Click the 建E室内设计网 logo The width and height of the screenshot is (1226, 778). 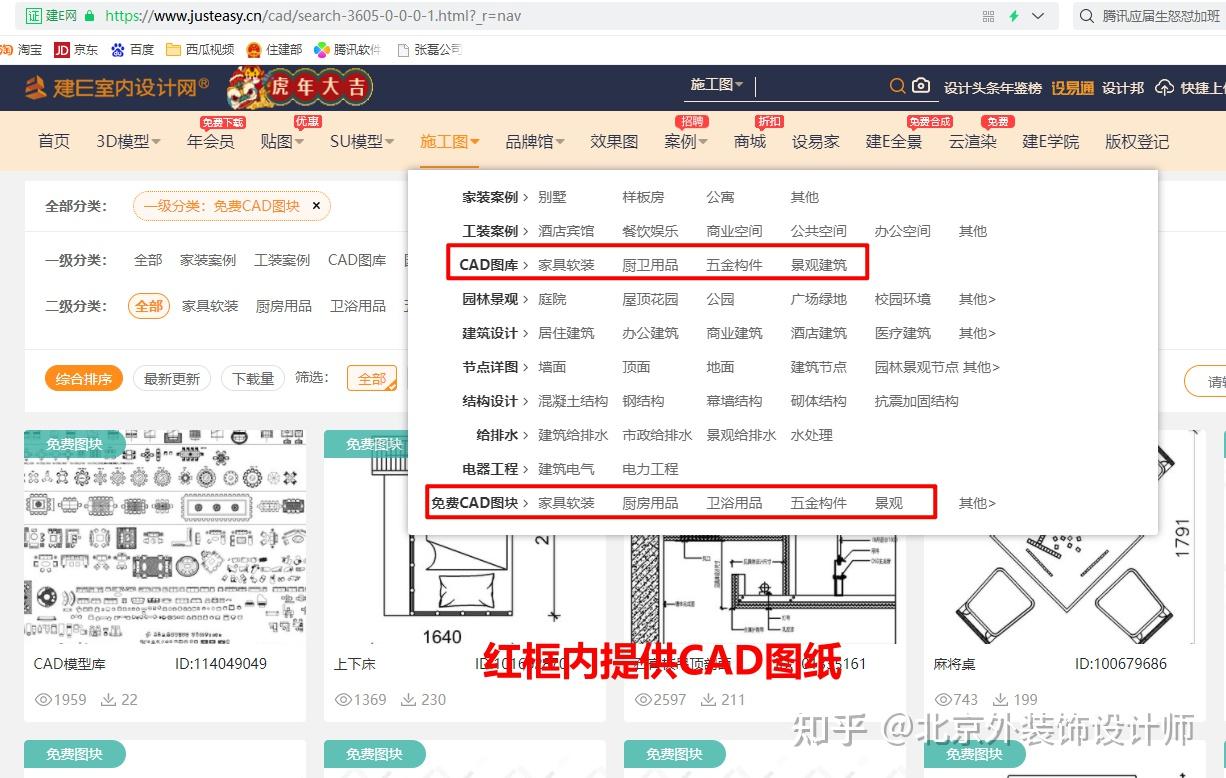[x=117, y=88]
